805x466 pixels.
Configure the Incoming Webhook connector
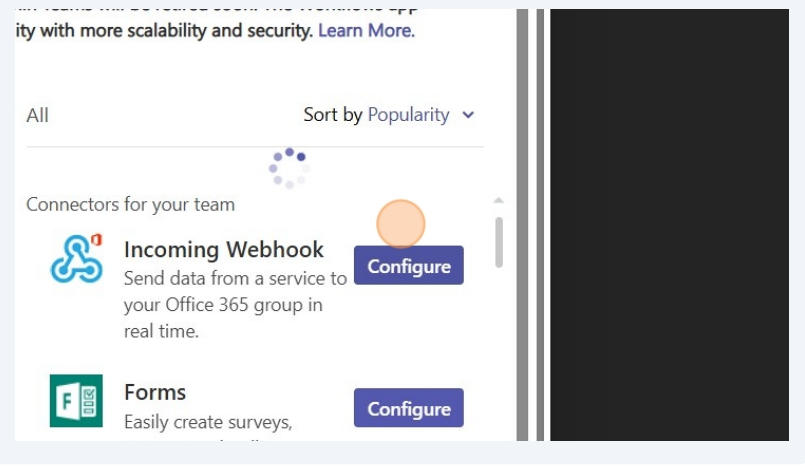coord(408,266)
